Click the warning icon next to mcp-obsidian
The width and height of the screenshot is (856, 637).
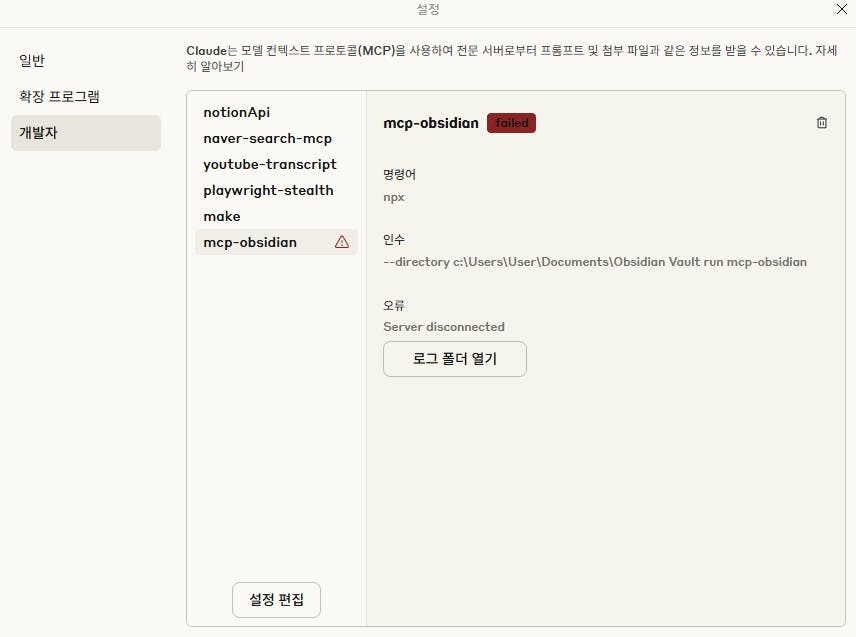342,242
